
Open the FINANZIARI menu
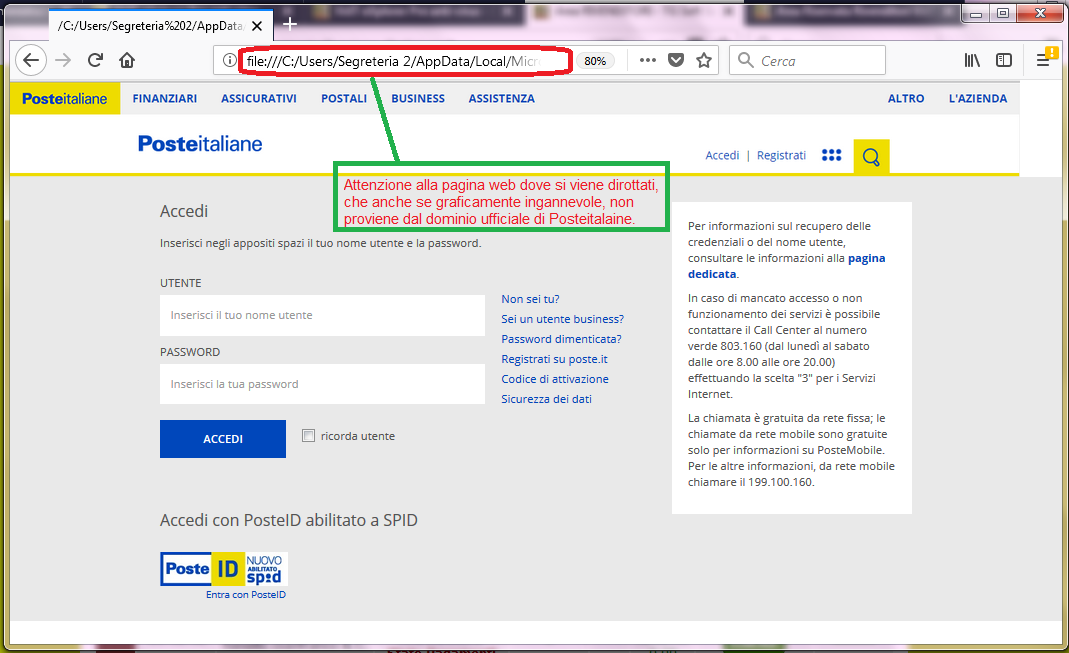click(x=165, y=99)
